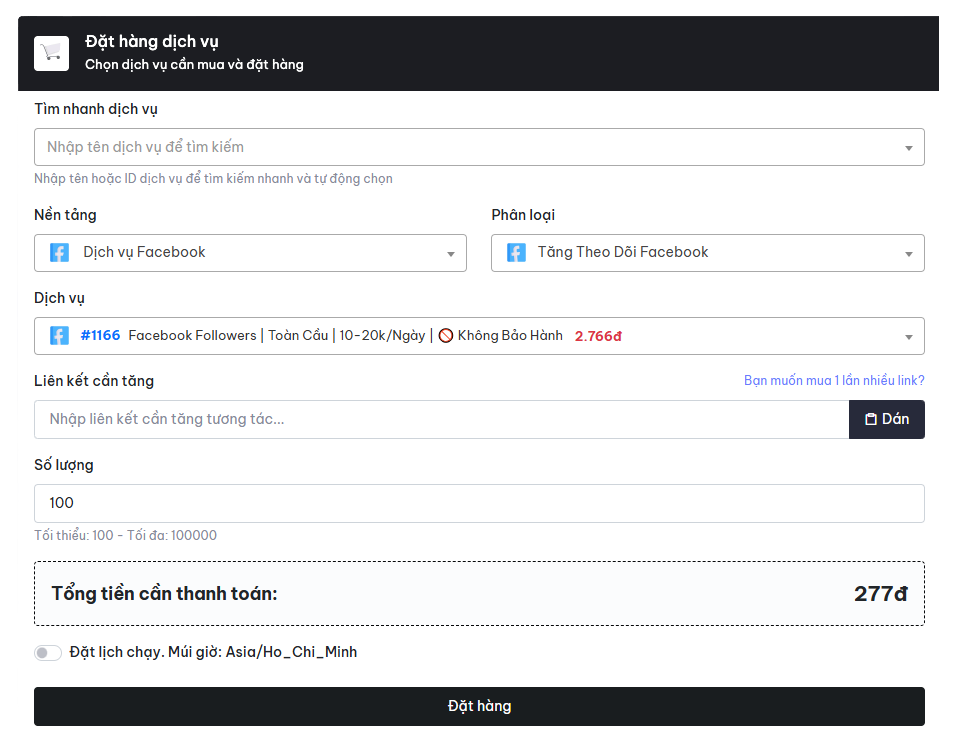The image size is (964, 729).
Task: Click the Không Bảo Hành text
Action: tap(510, 336)
